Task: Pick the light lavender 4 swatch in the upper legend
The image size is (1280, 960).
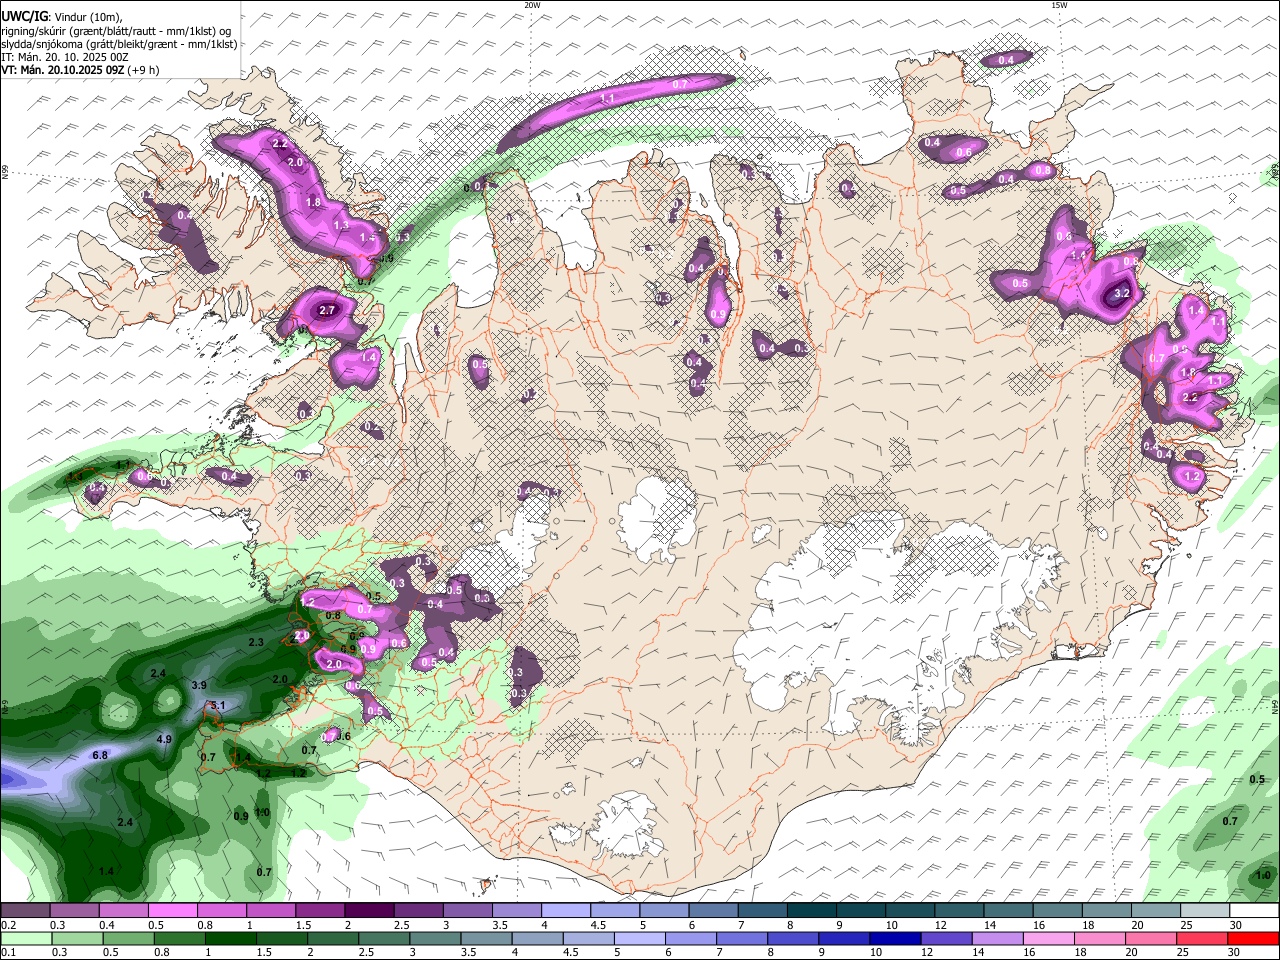Action: click(x=565, y=910)
